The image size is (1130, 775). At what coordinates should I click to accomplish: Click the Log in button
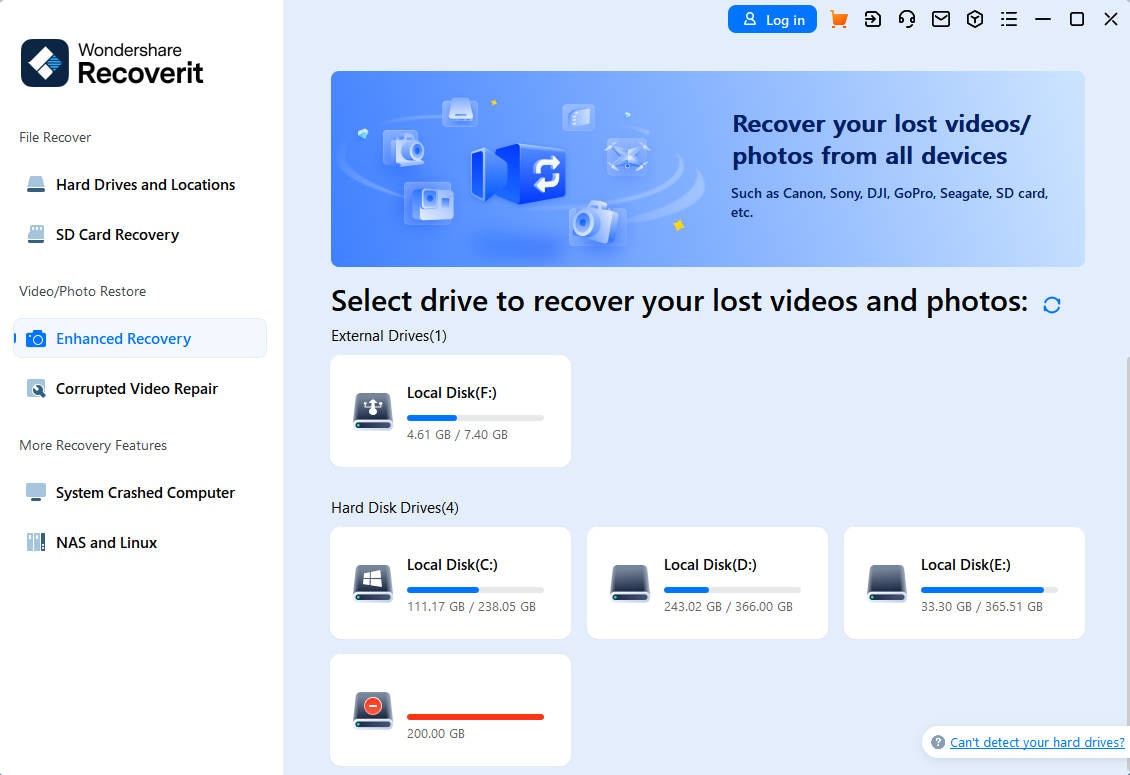click(x=772, y=19)
